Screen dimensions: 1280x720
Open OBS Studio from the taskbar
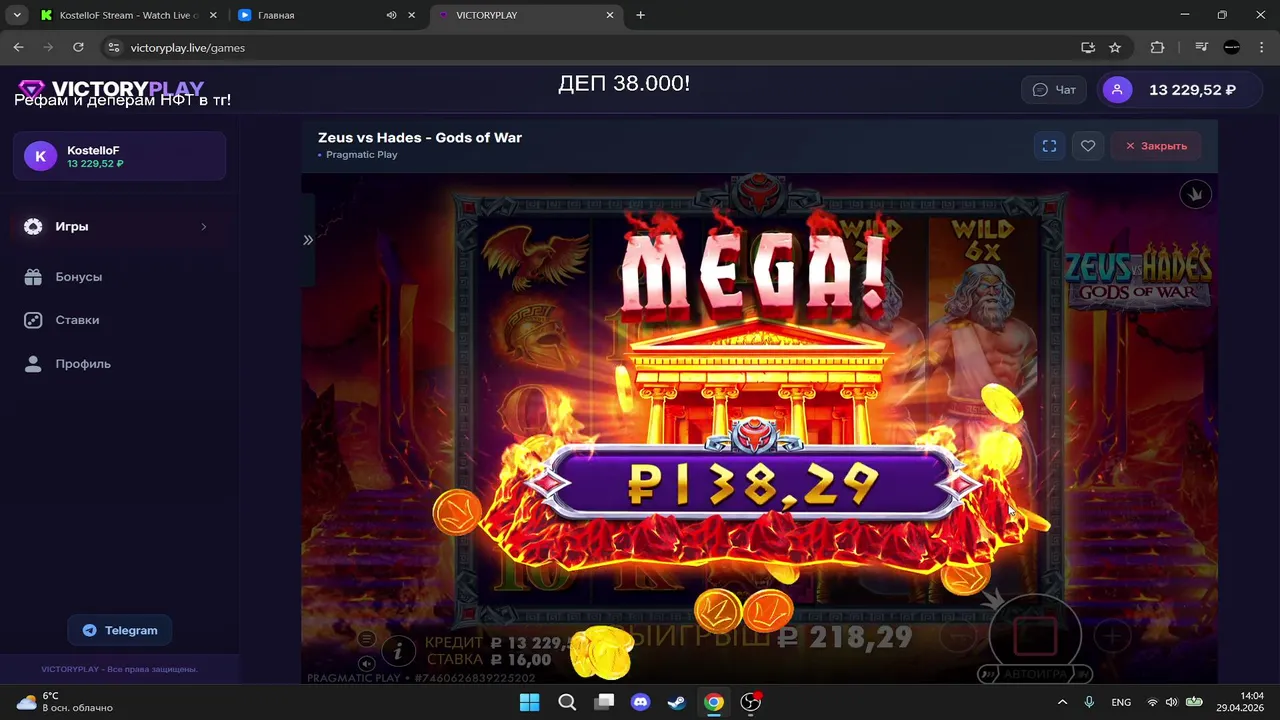751,702
